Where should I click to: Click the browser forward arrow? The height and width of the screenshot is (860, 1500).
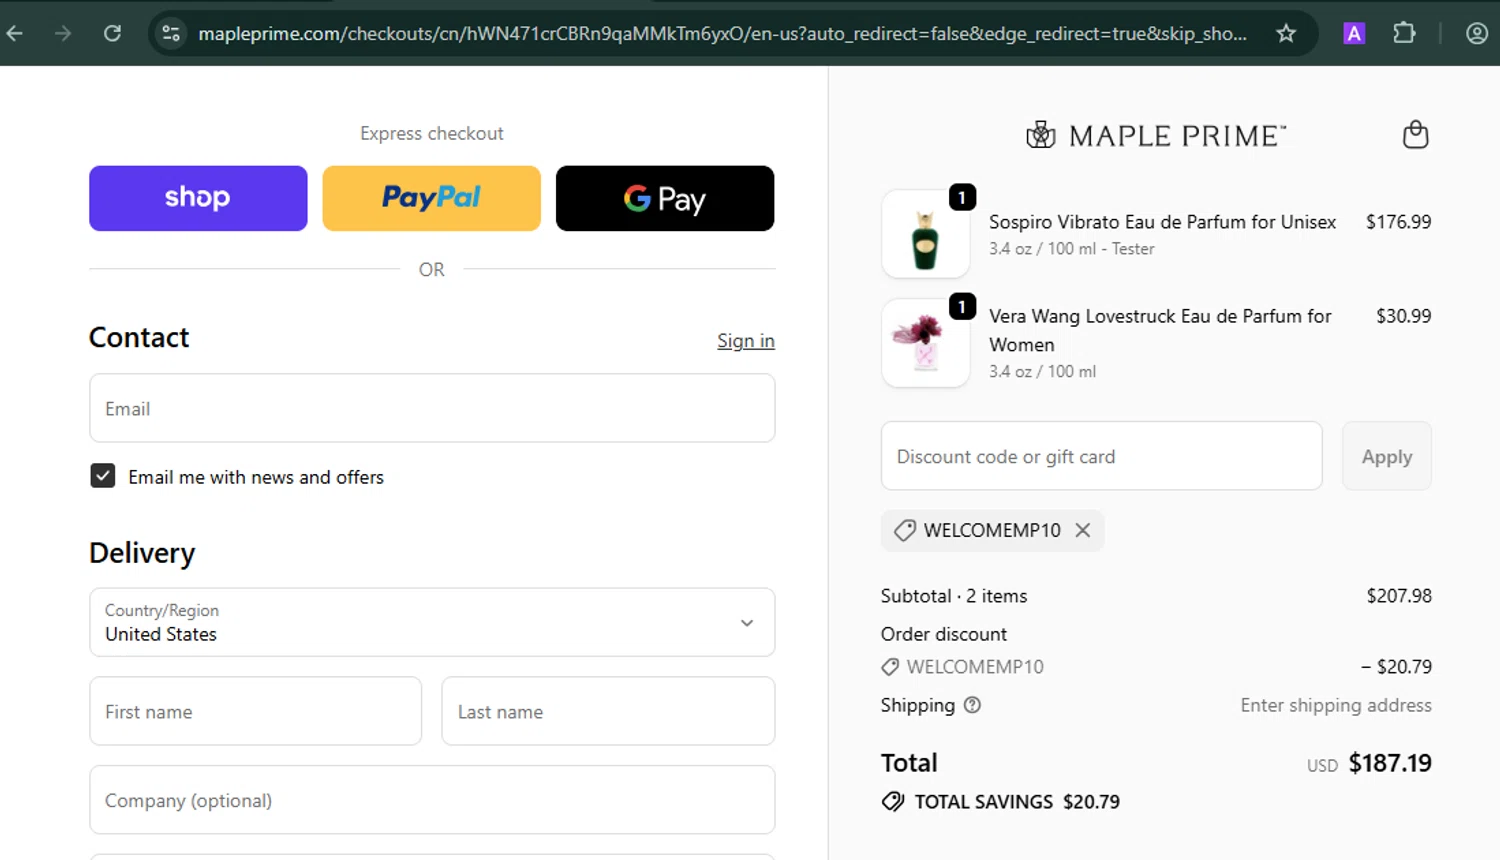coord(63,33)
